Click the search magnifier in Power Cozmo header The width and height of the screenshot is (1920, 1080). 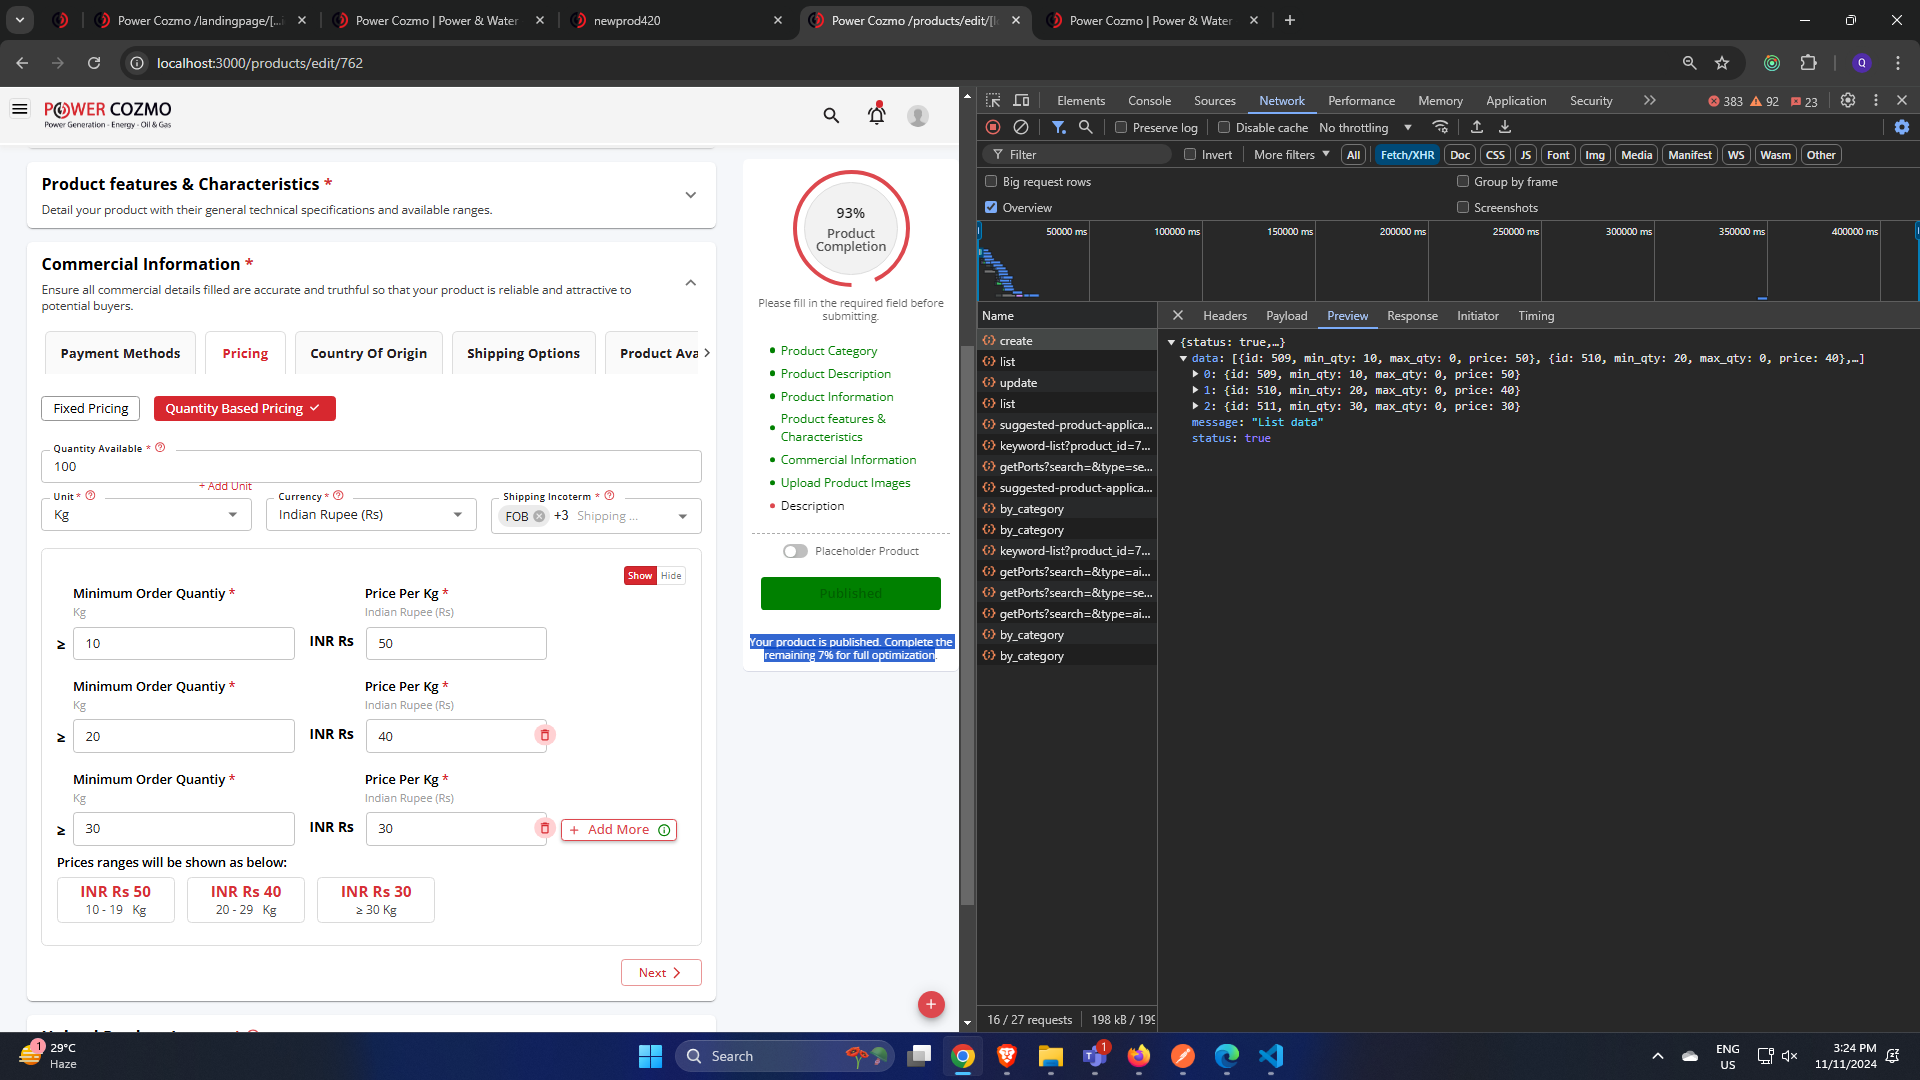831,116
